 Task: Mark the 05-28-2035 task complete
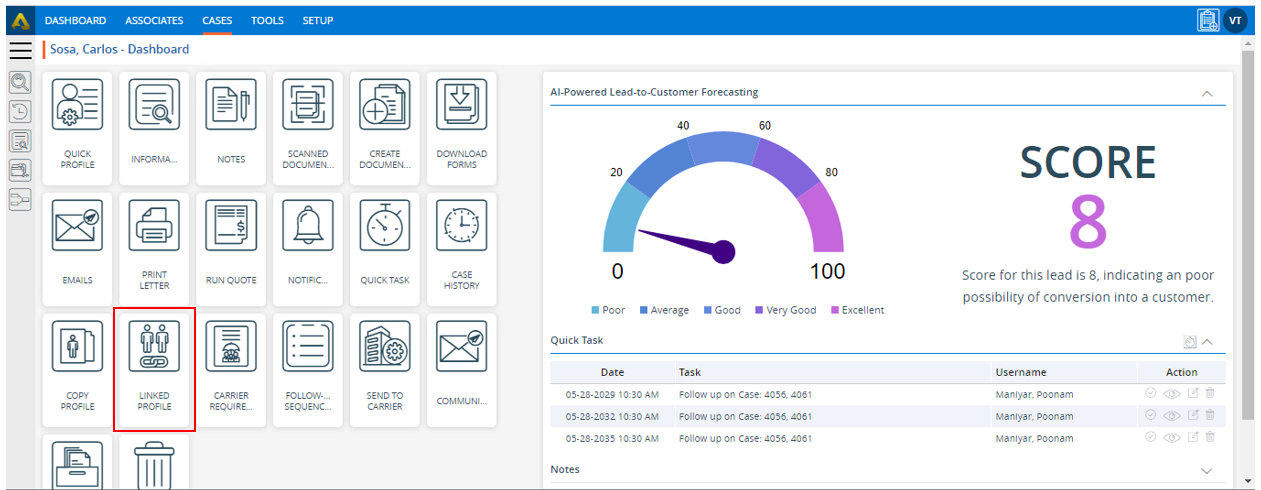(1151, 437)
